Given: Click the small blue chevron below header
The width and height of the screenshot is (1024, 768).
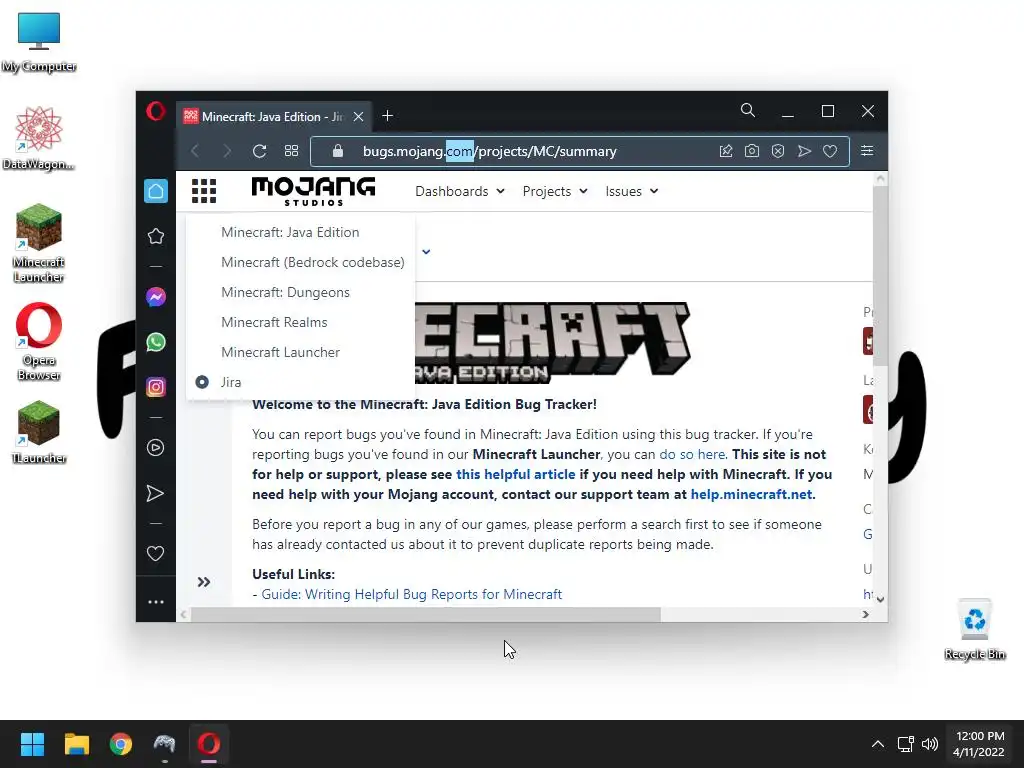Looking at the screenshot, I should (426, 251).
